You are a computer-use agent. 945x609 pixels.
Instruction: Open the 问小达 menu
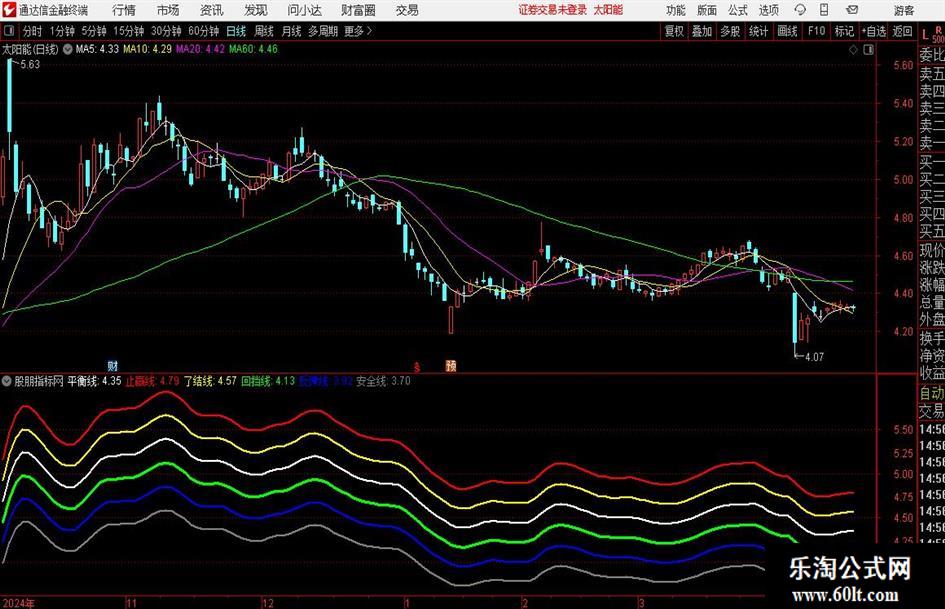[x=304, y=10]
